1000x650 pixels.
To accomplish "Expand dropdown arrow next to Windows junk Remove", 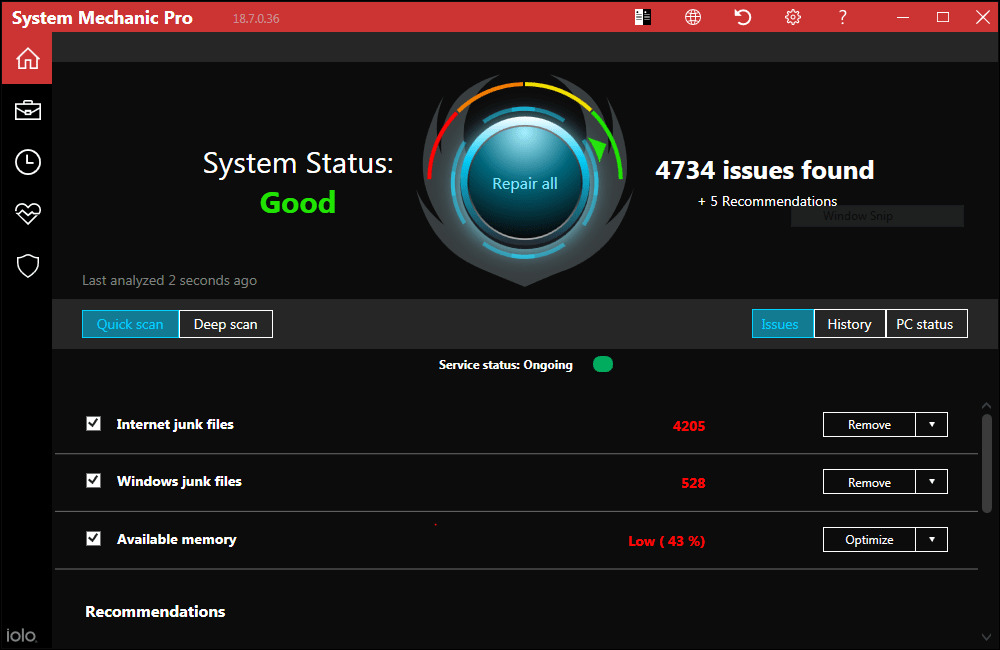I will tap(932, 482).
